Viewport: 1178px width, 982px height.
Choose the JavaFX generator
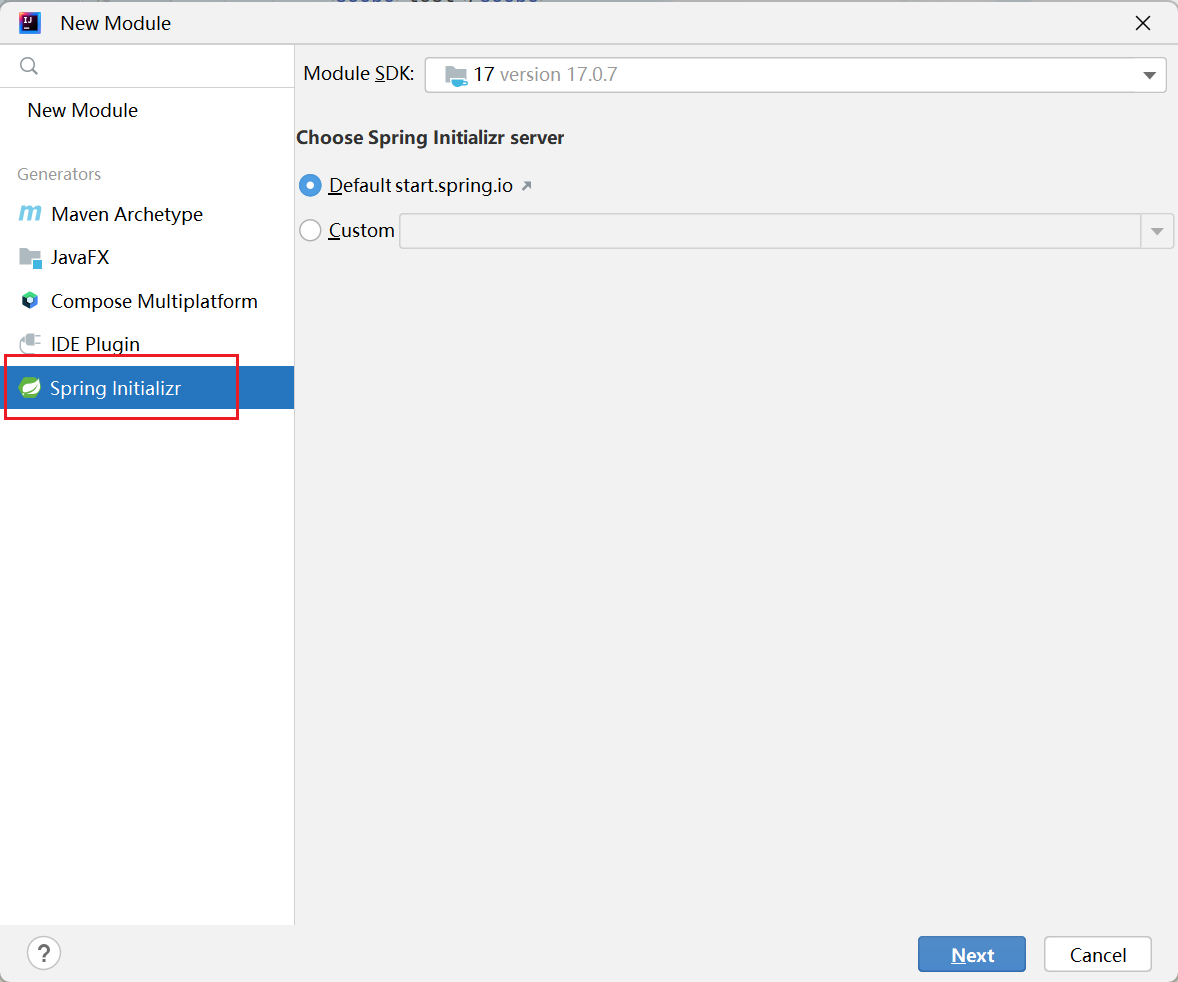(x=147, y=257)
